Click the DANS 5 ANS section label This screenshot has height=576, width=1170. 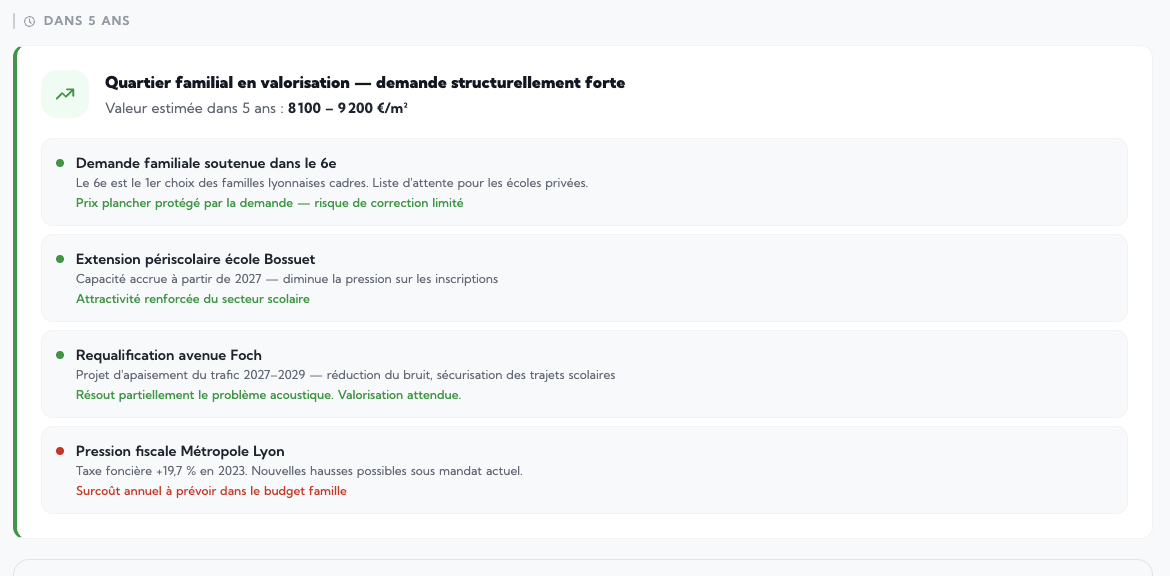tap(87, 21)
